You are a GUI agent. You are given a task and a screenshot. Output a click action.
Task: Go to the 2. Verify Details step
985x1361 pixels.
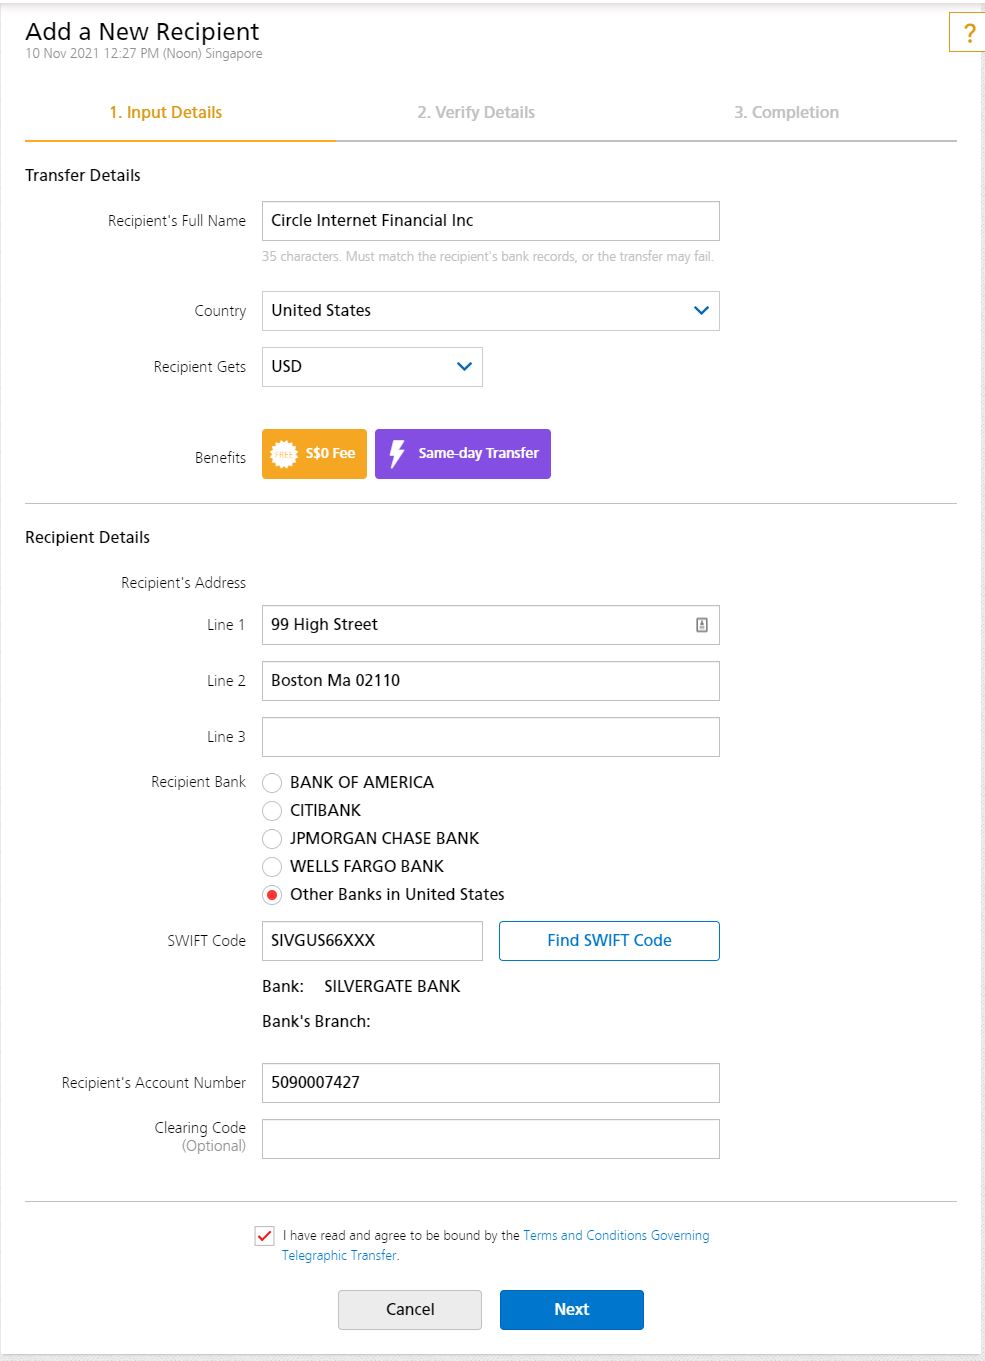click(x=476, y=113)
